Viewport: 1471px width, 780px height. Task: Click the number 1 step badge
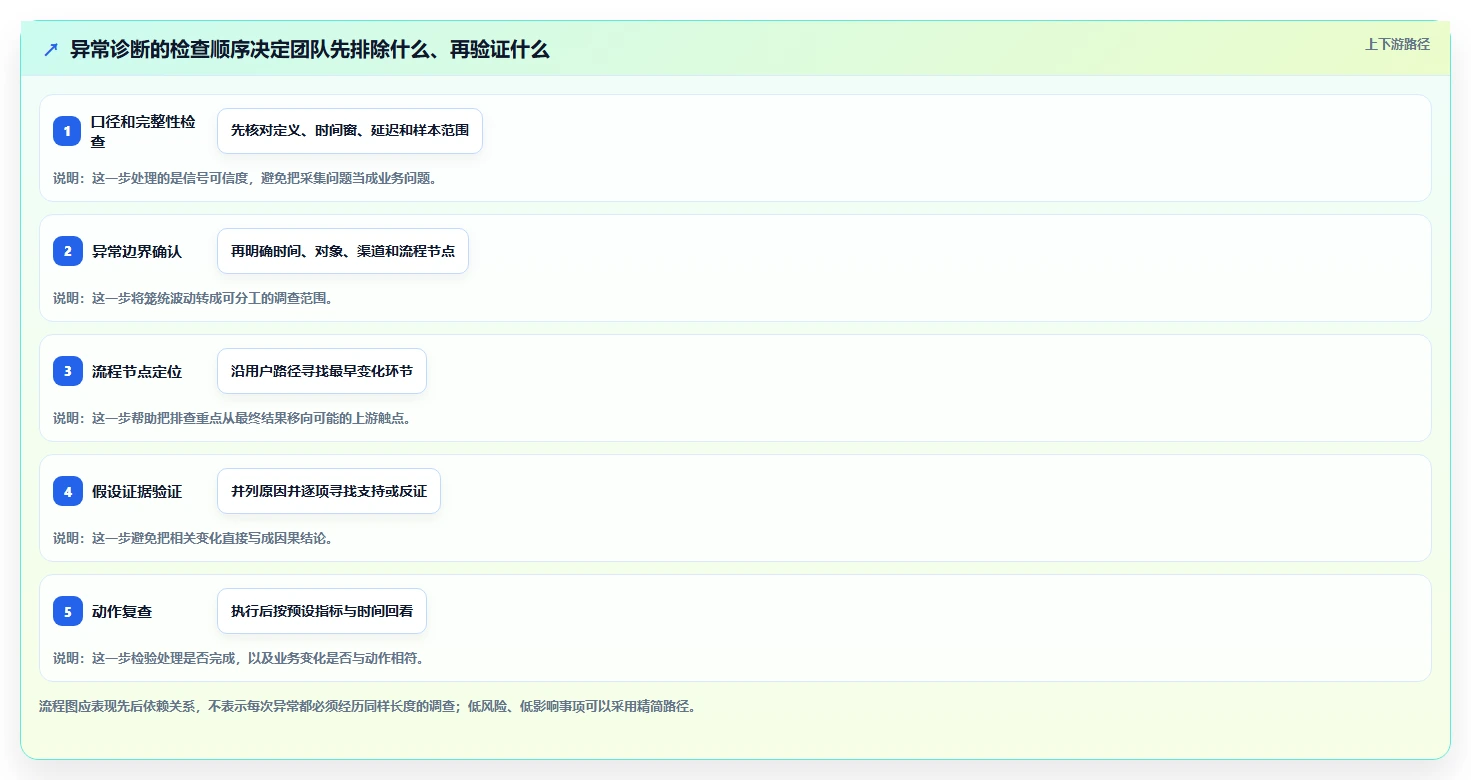click(68, 131)
